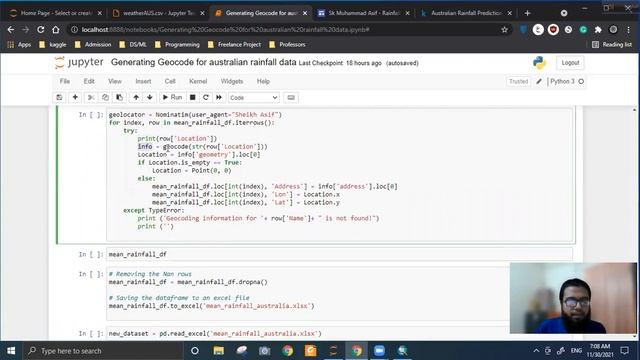Open the Widgets menu
Screen dimensions: 640x360
coord(232,81)
